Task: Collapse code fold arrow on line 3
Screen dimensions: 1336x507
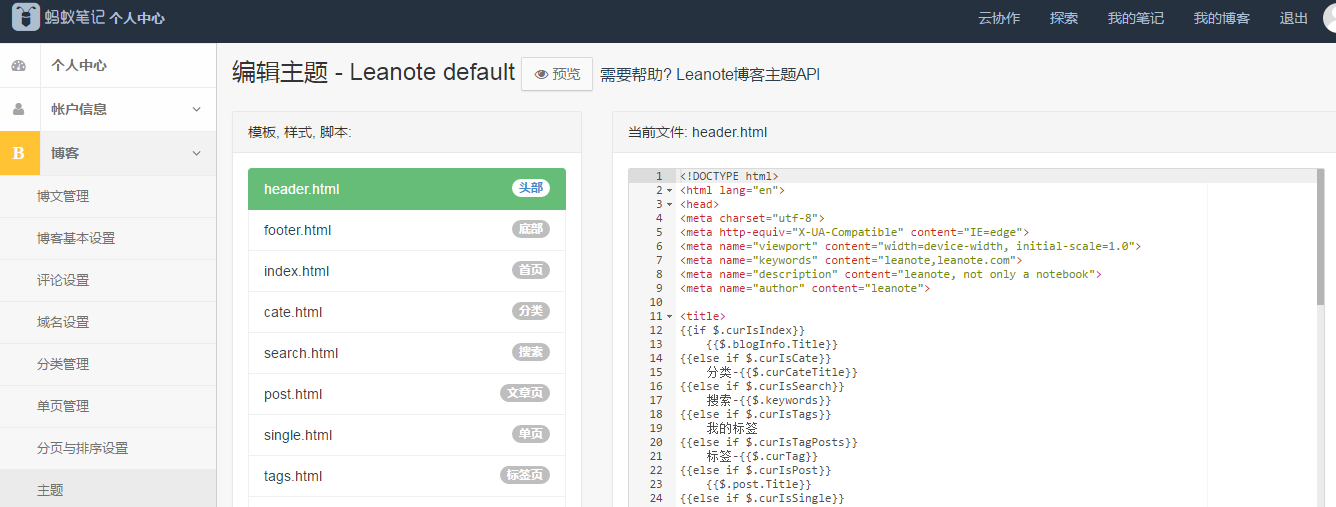Action: point(669,204)
